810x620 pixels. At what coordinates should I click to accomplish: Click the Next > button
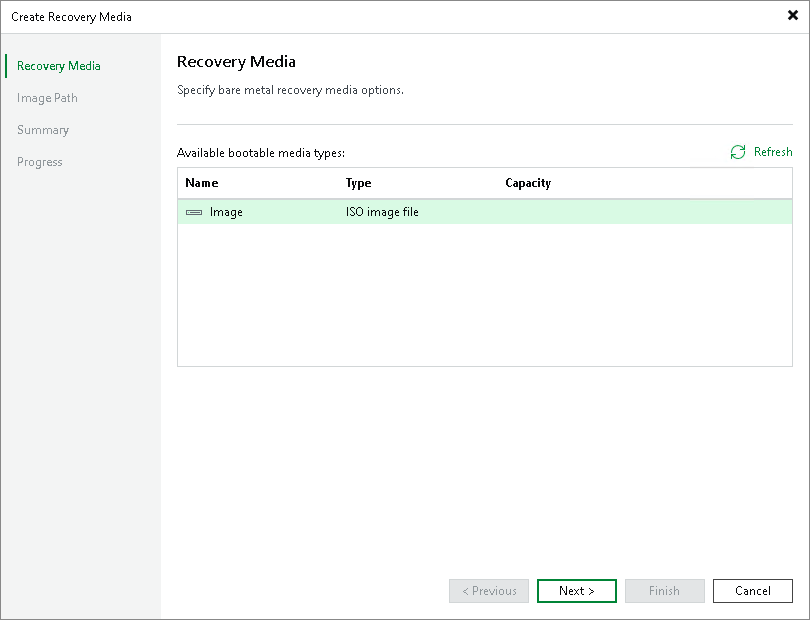click(x=577, y=591)
